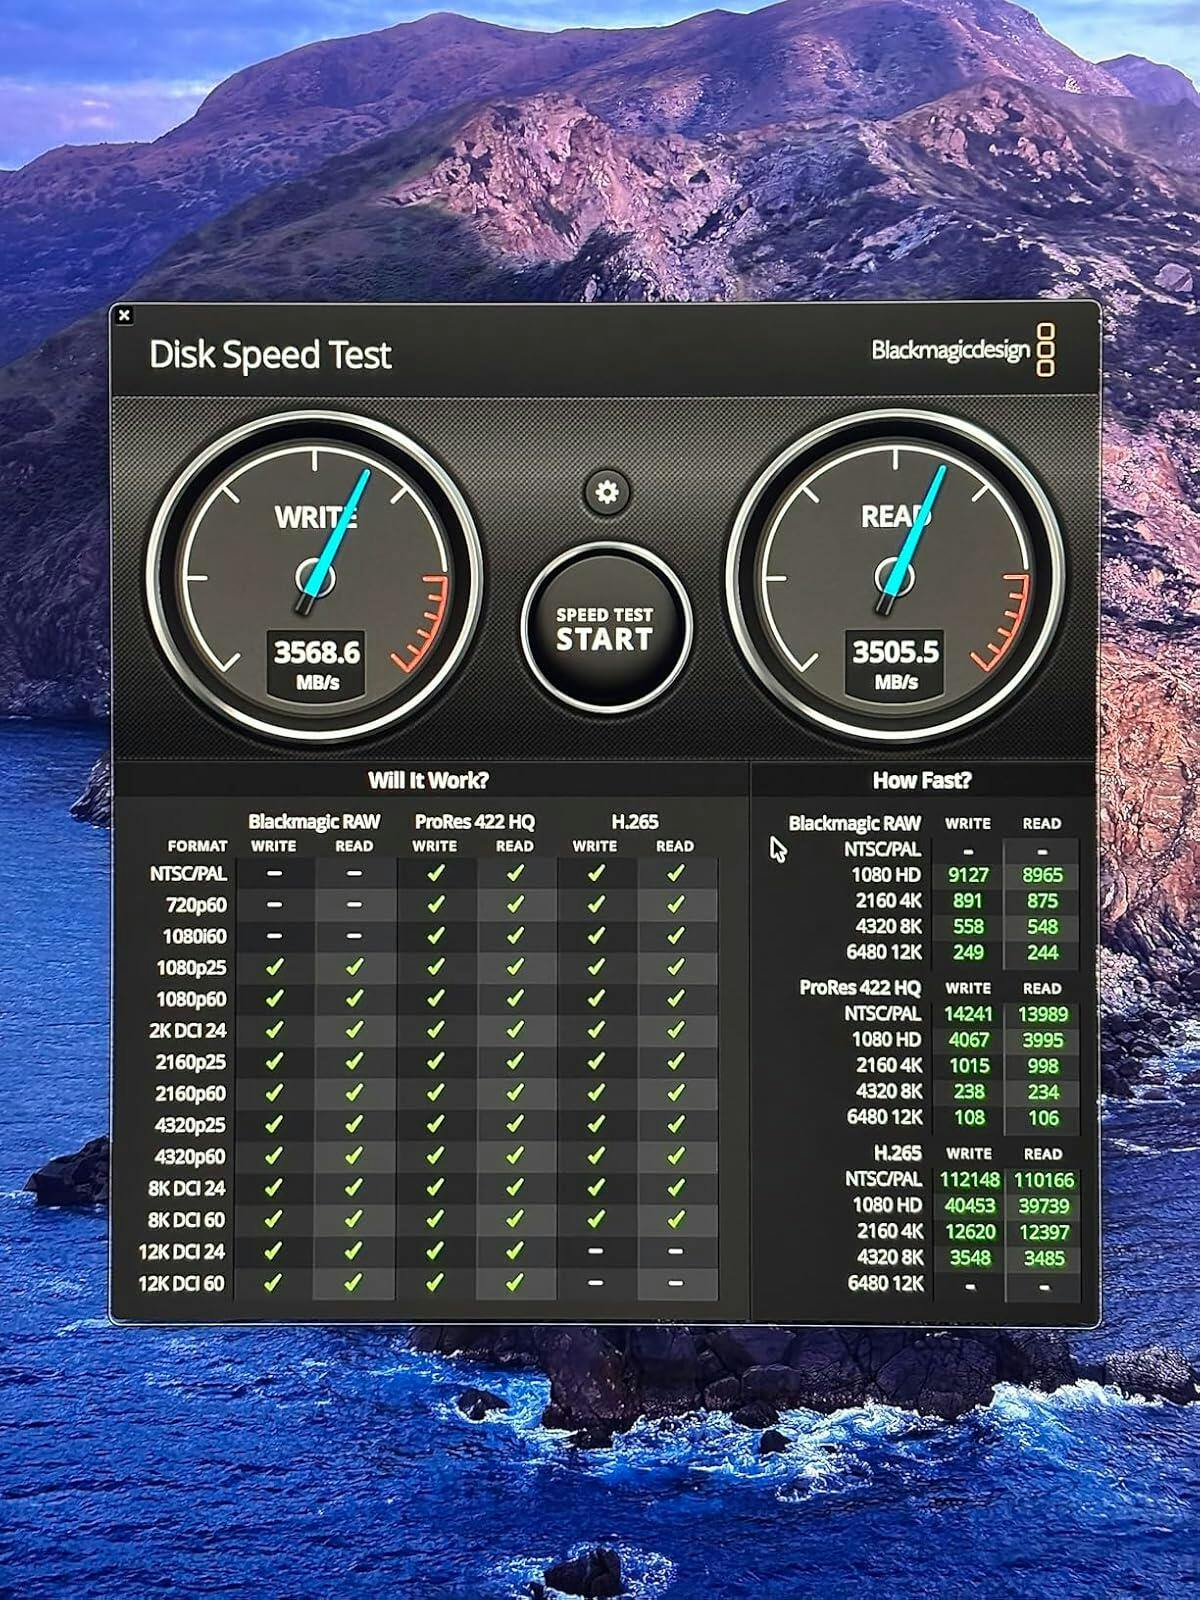Click the 3568.6 MB/s write readout
The width and height of the screenshot is (1200, 1600).
[316, 663]
